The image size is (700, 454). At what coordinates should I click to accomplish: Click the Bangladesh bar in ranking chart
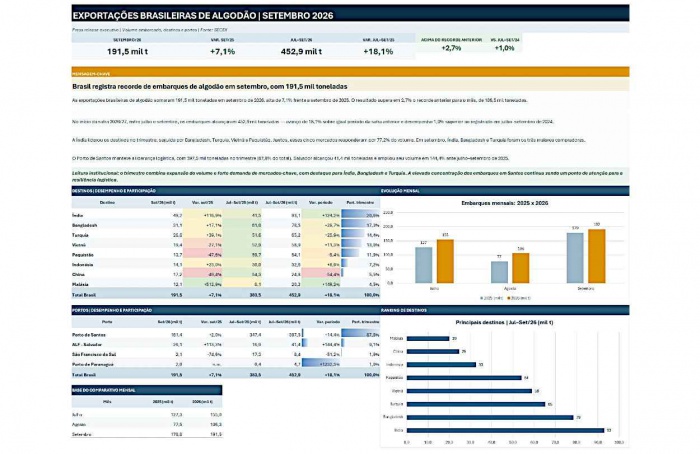(x=490, y=417)
